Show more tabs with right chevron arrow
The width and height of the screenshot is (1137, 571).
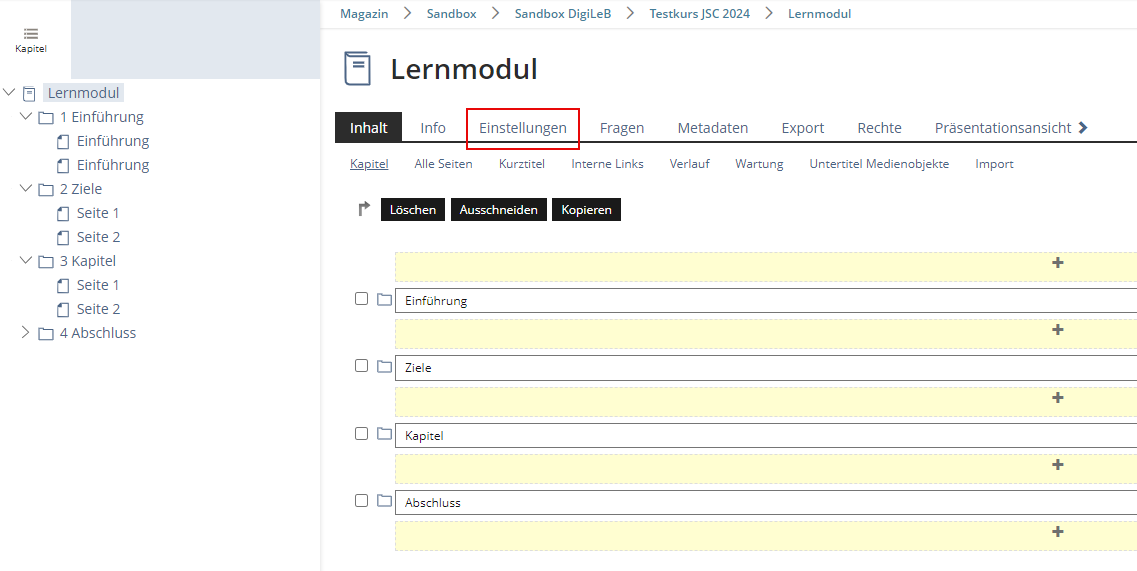click(x=1083, y=128)
